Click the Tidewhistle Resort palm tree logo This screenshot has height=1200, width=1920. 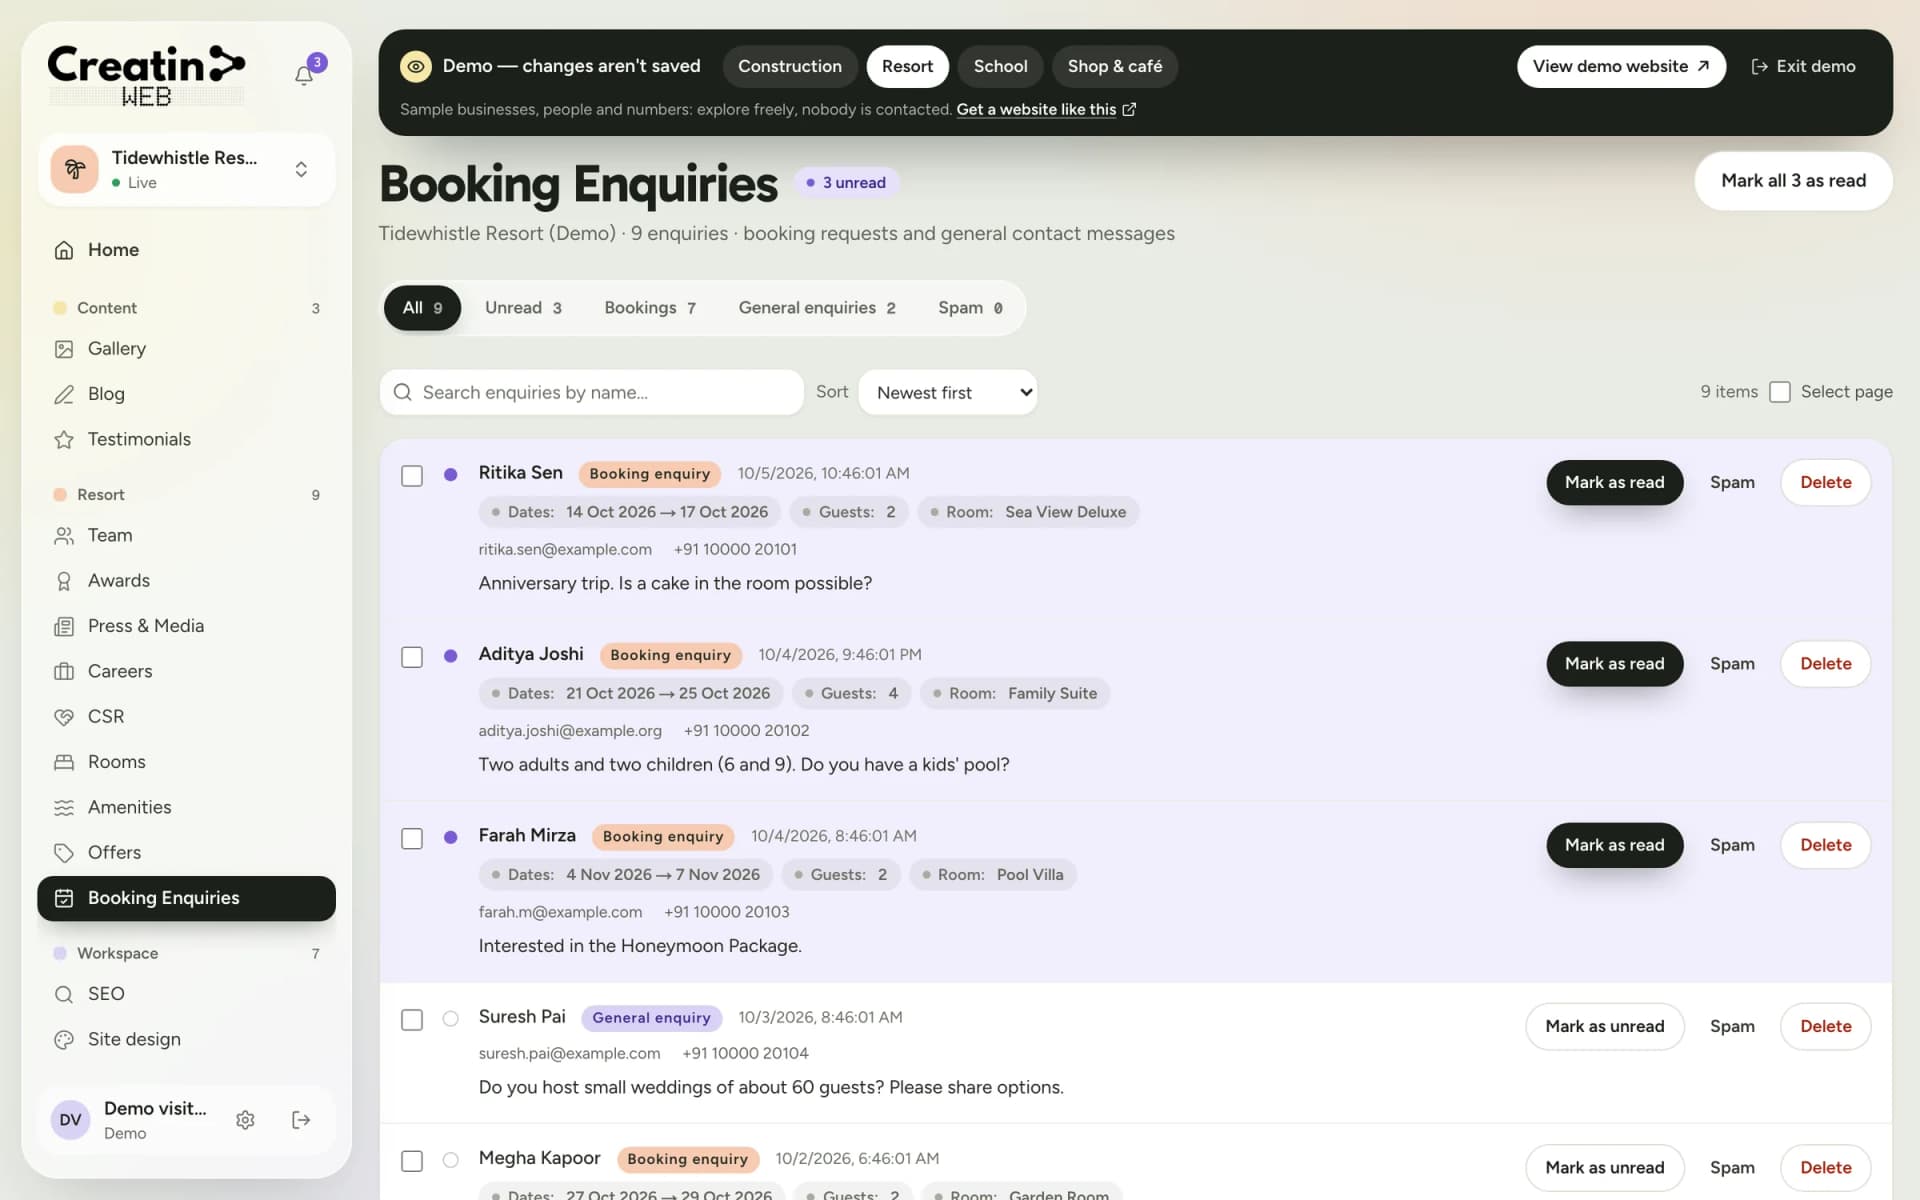[75, 169]
